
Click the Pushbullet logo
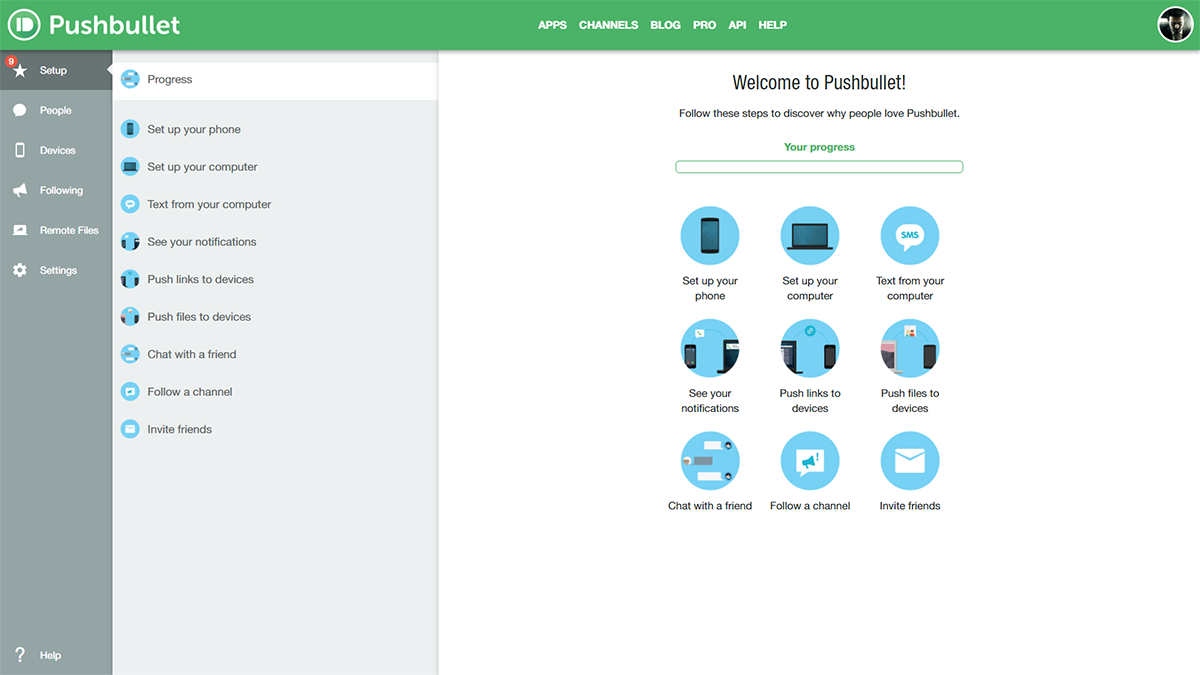click(x=98, y=25)
